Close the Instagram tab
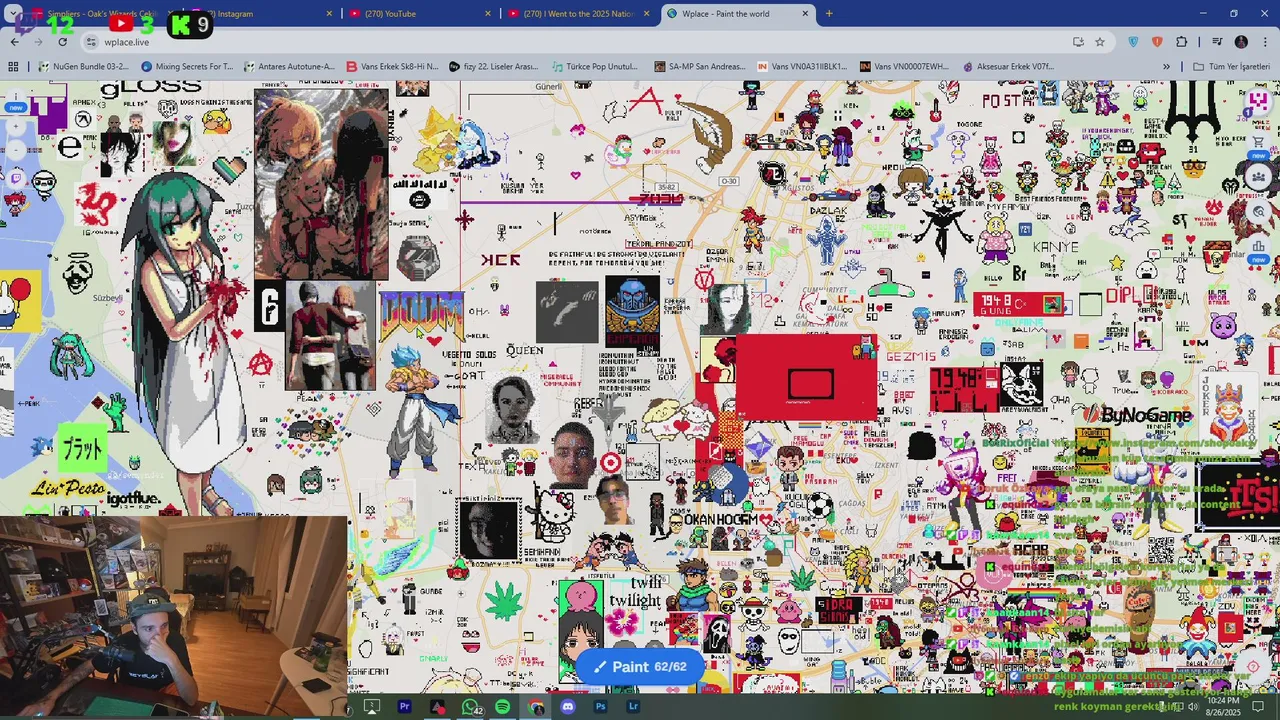Image resolution: width=1280 pixels, height=720 pixels. [330, 14]
